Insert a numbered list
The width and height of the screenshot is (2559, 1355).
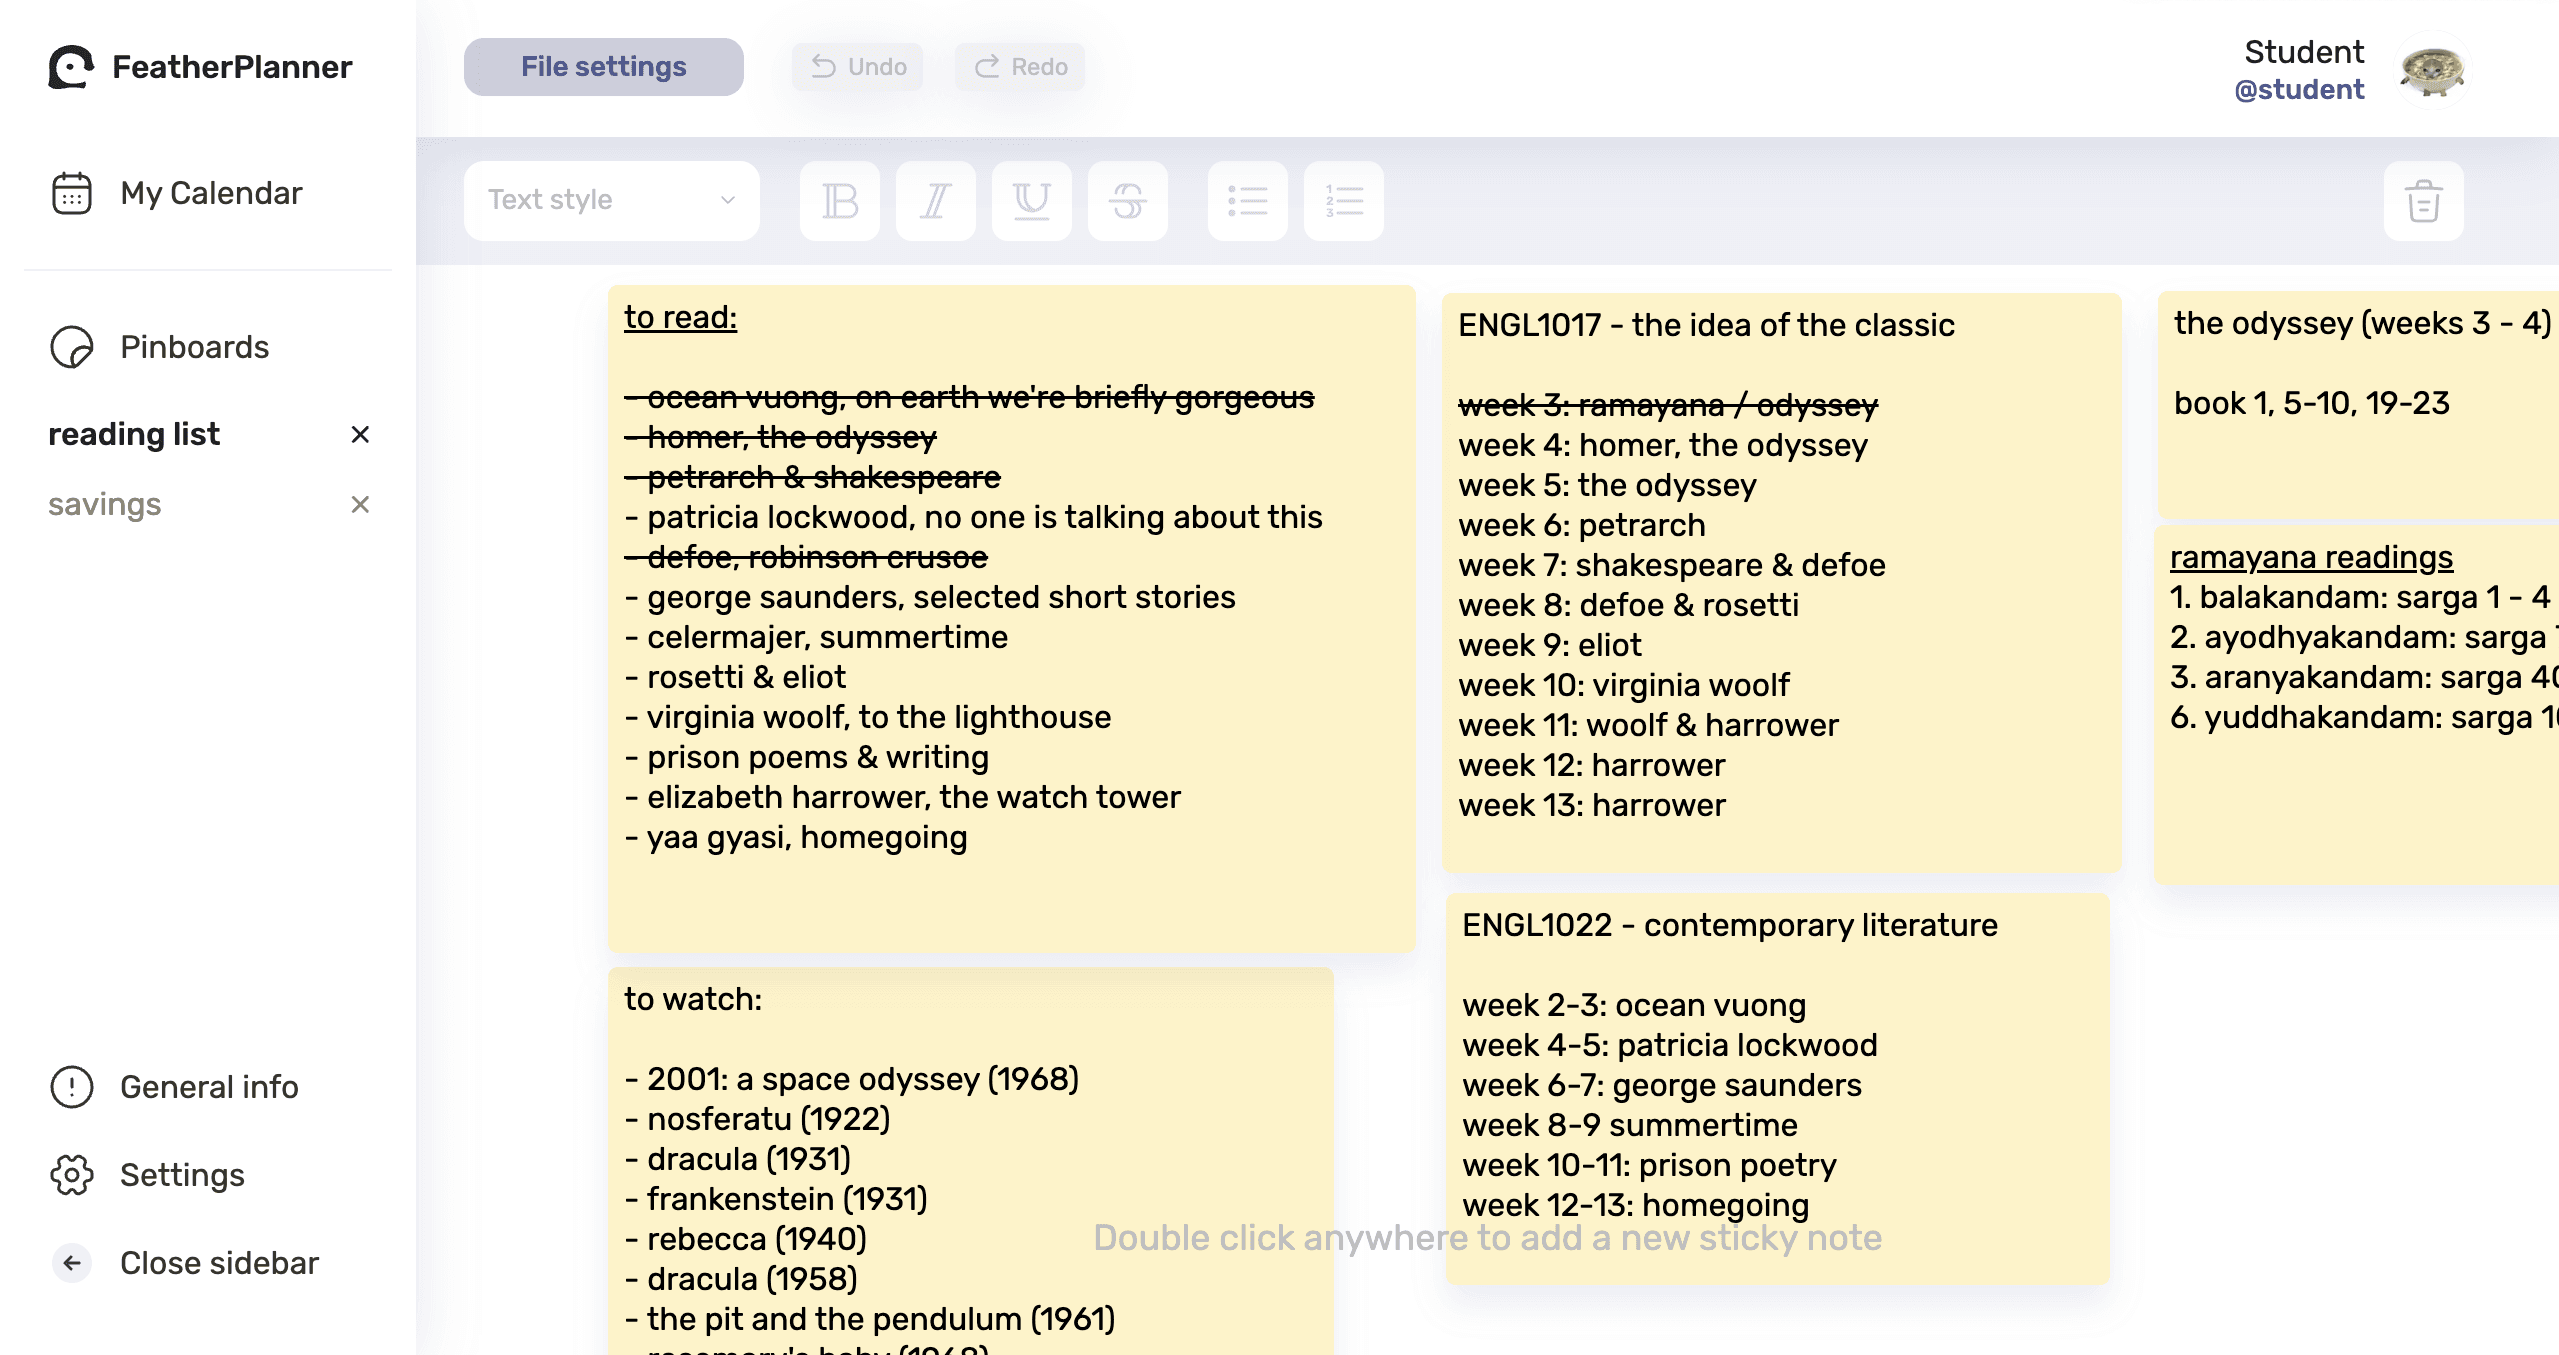pyautogui.click(x=1343, y=201)
